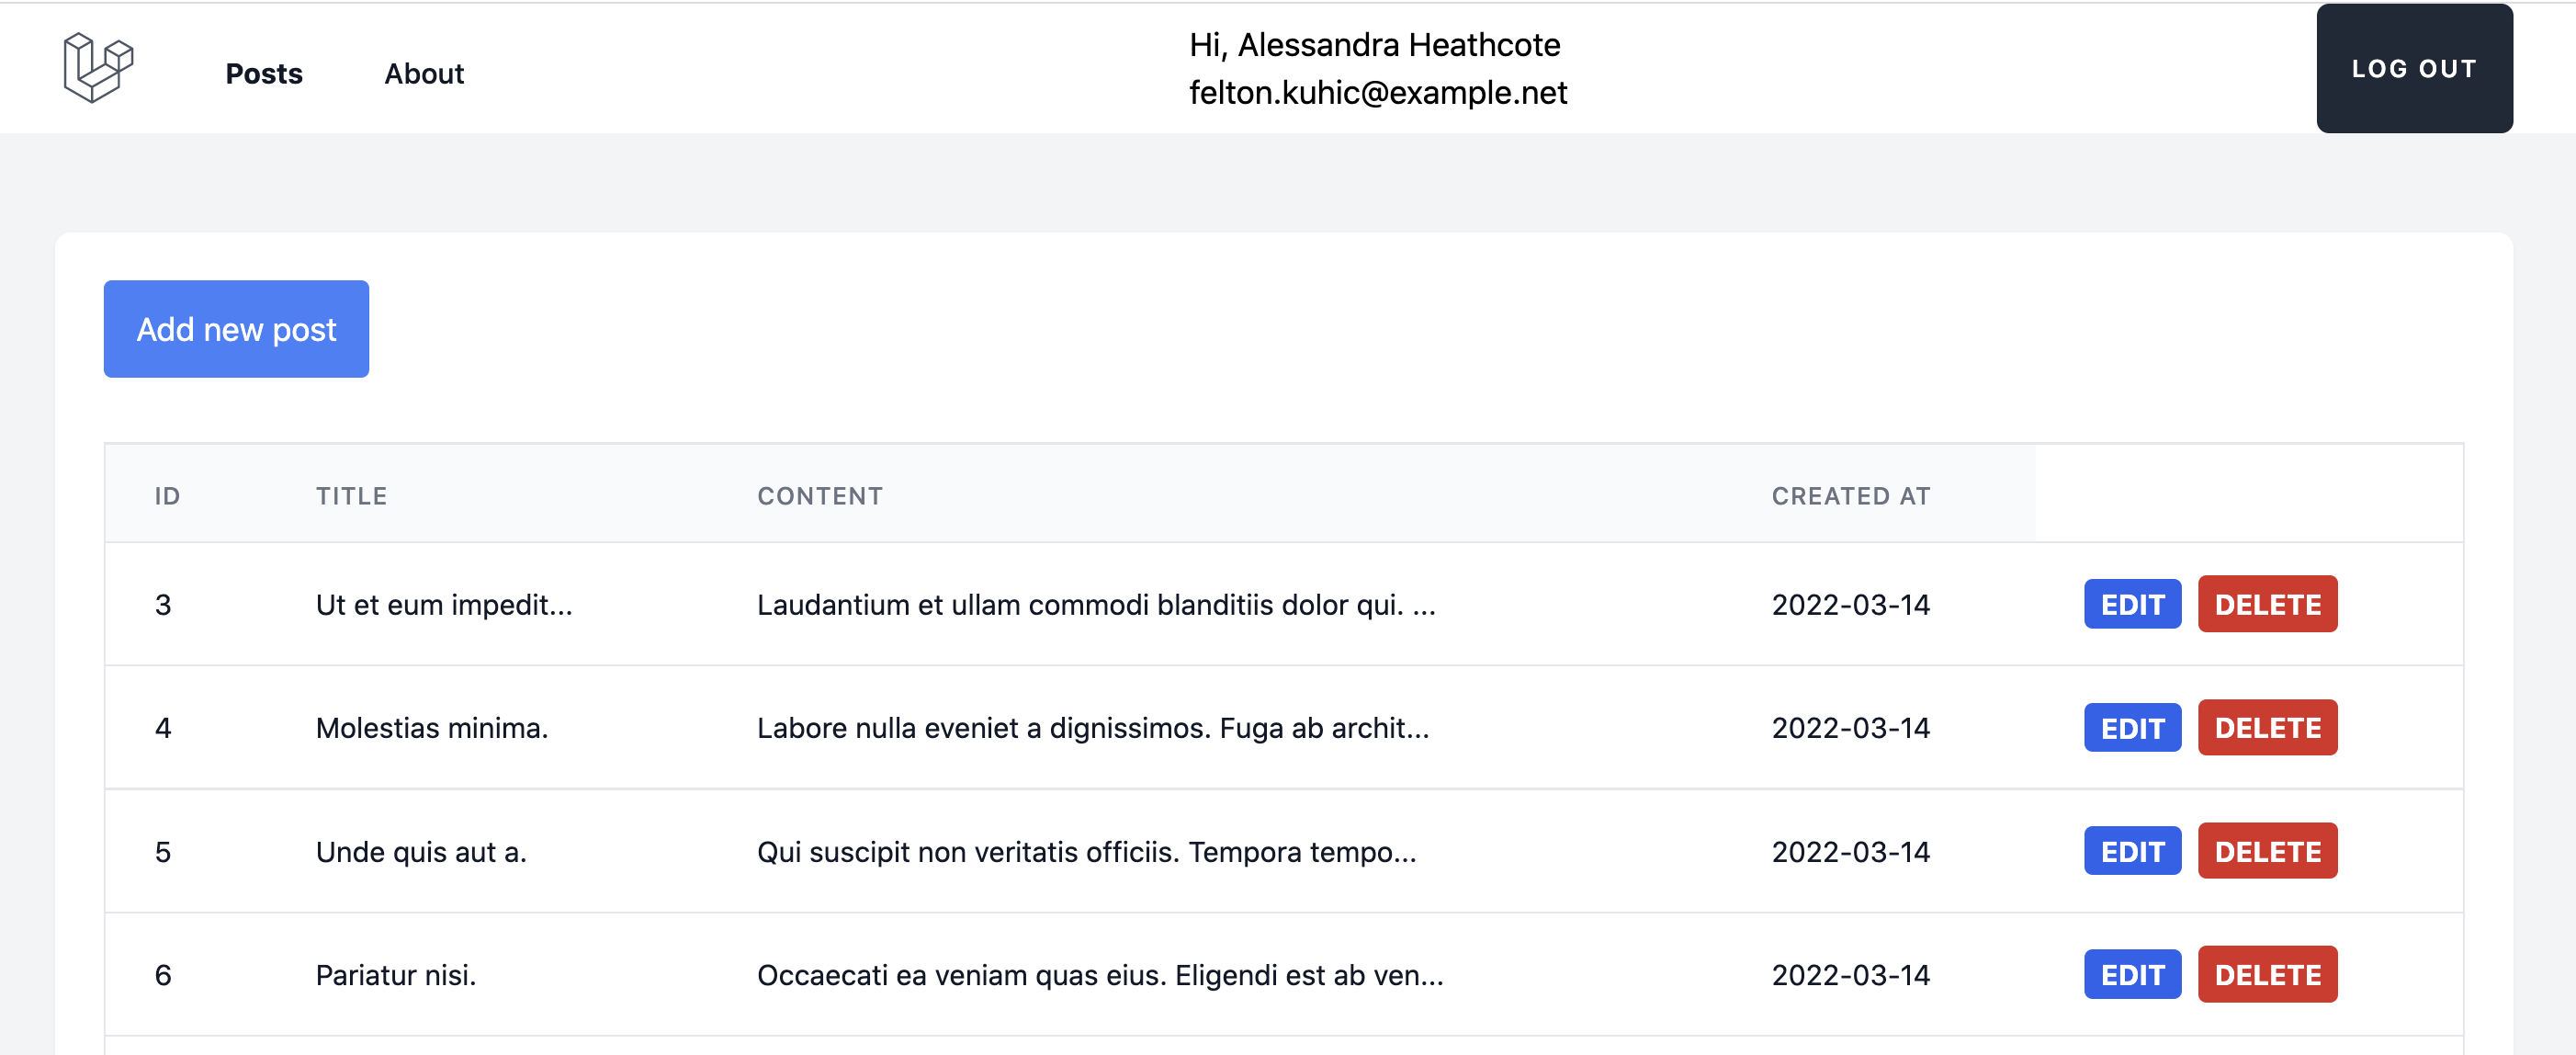Click ID cell '3'

click(163, 604)
